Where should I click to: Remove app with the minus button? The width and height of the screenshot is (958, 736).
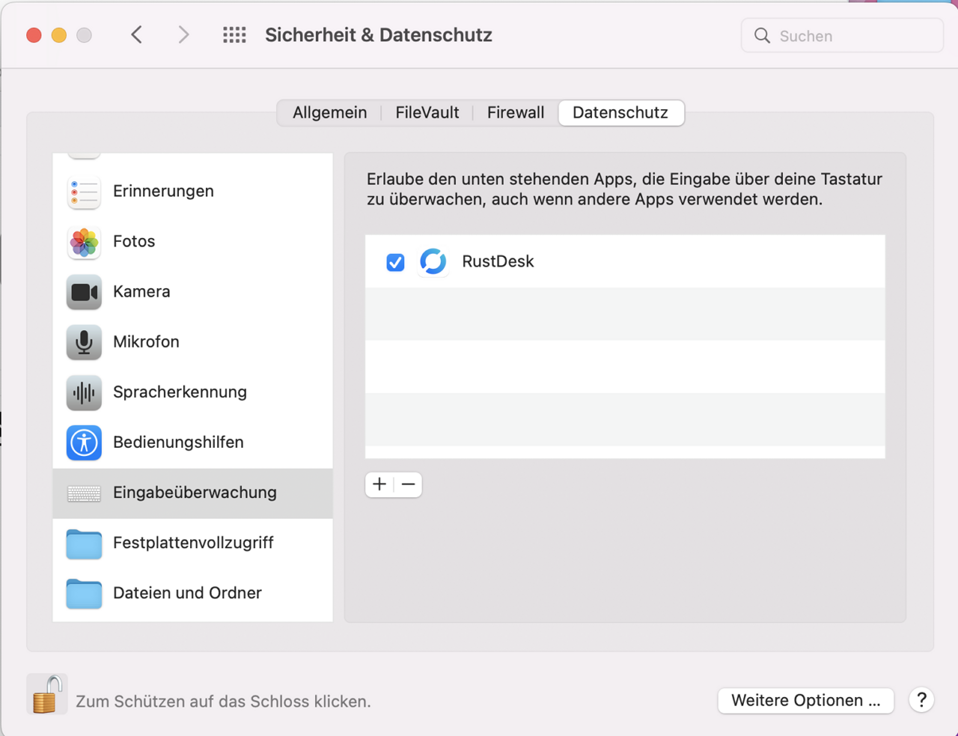[408, 485]
